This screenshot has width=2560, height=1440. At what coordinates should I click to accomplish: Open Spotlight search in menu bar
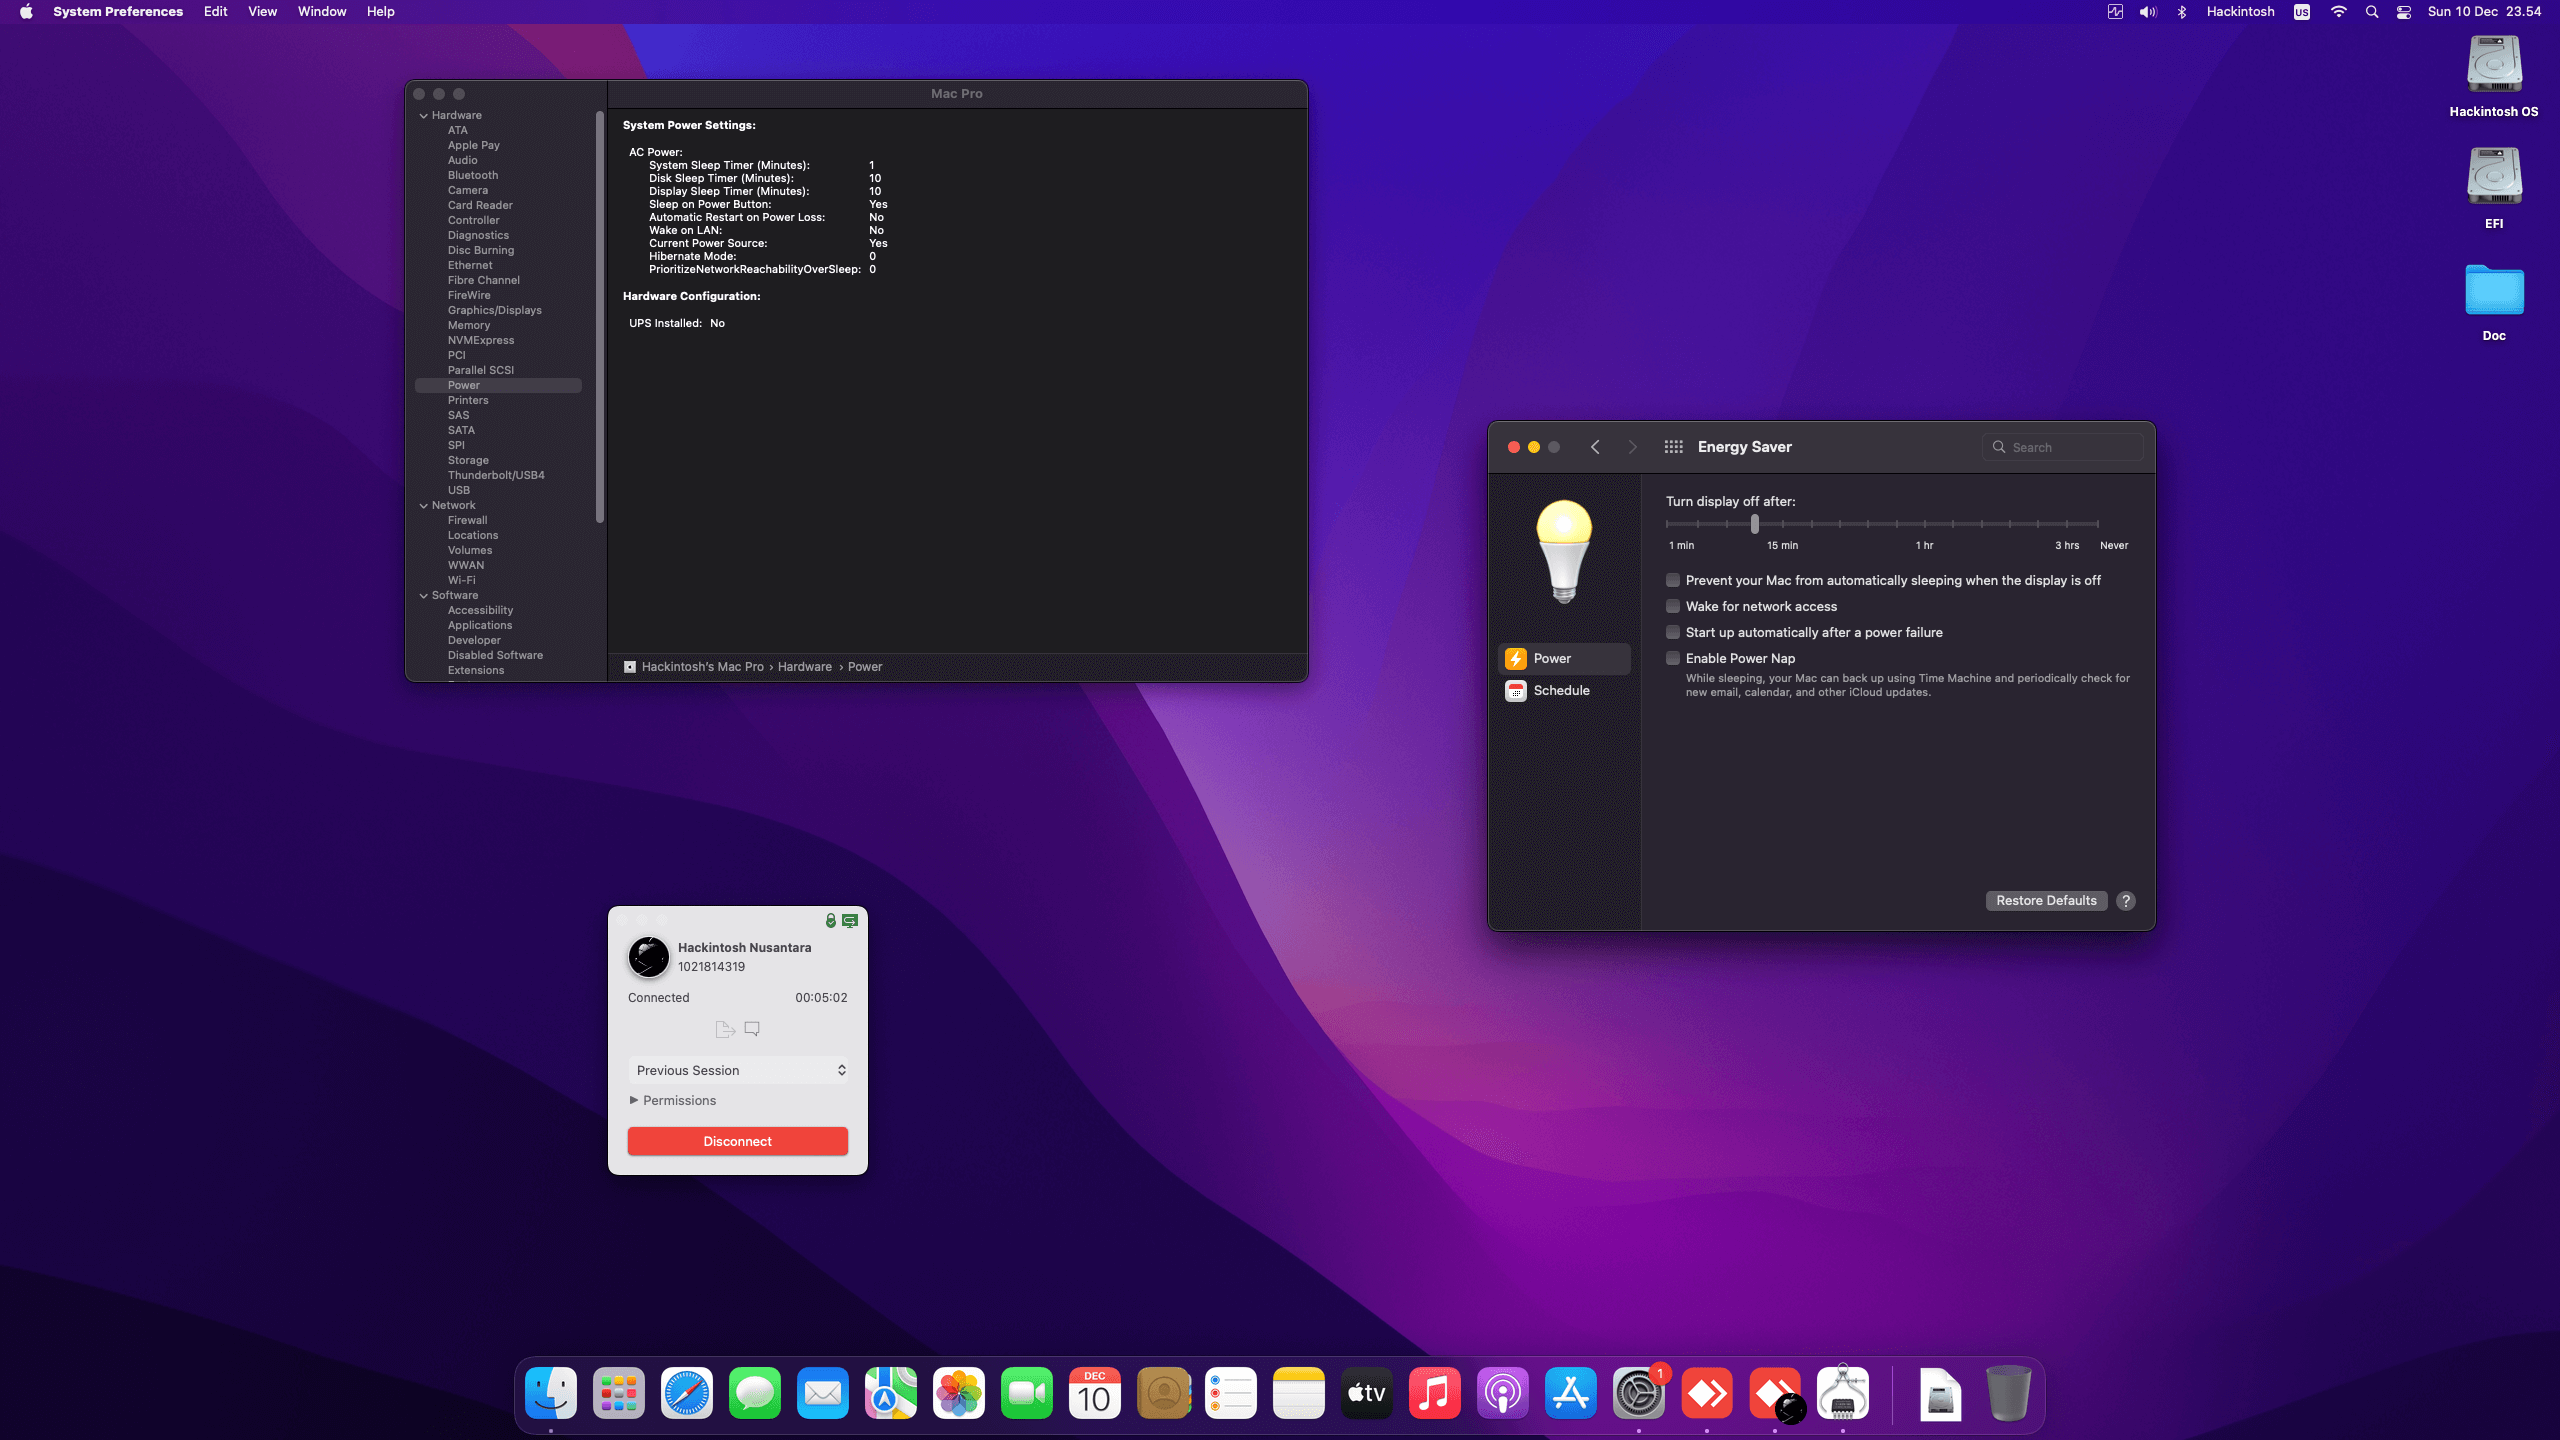click(x=2371, y=12)
